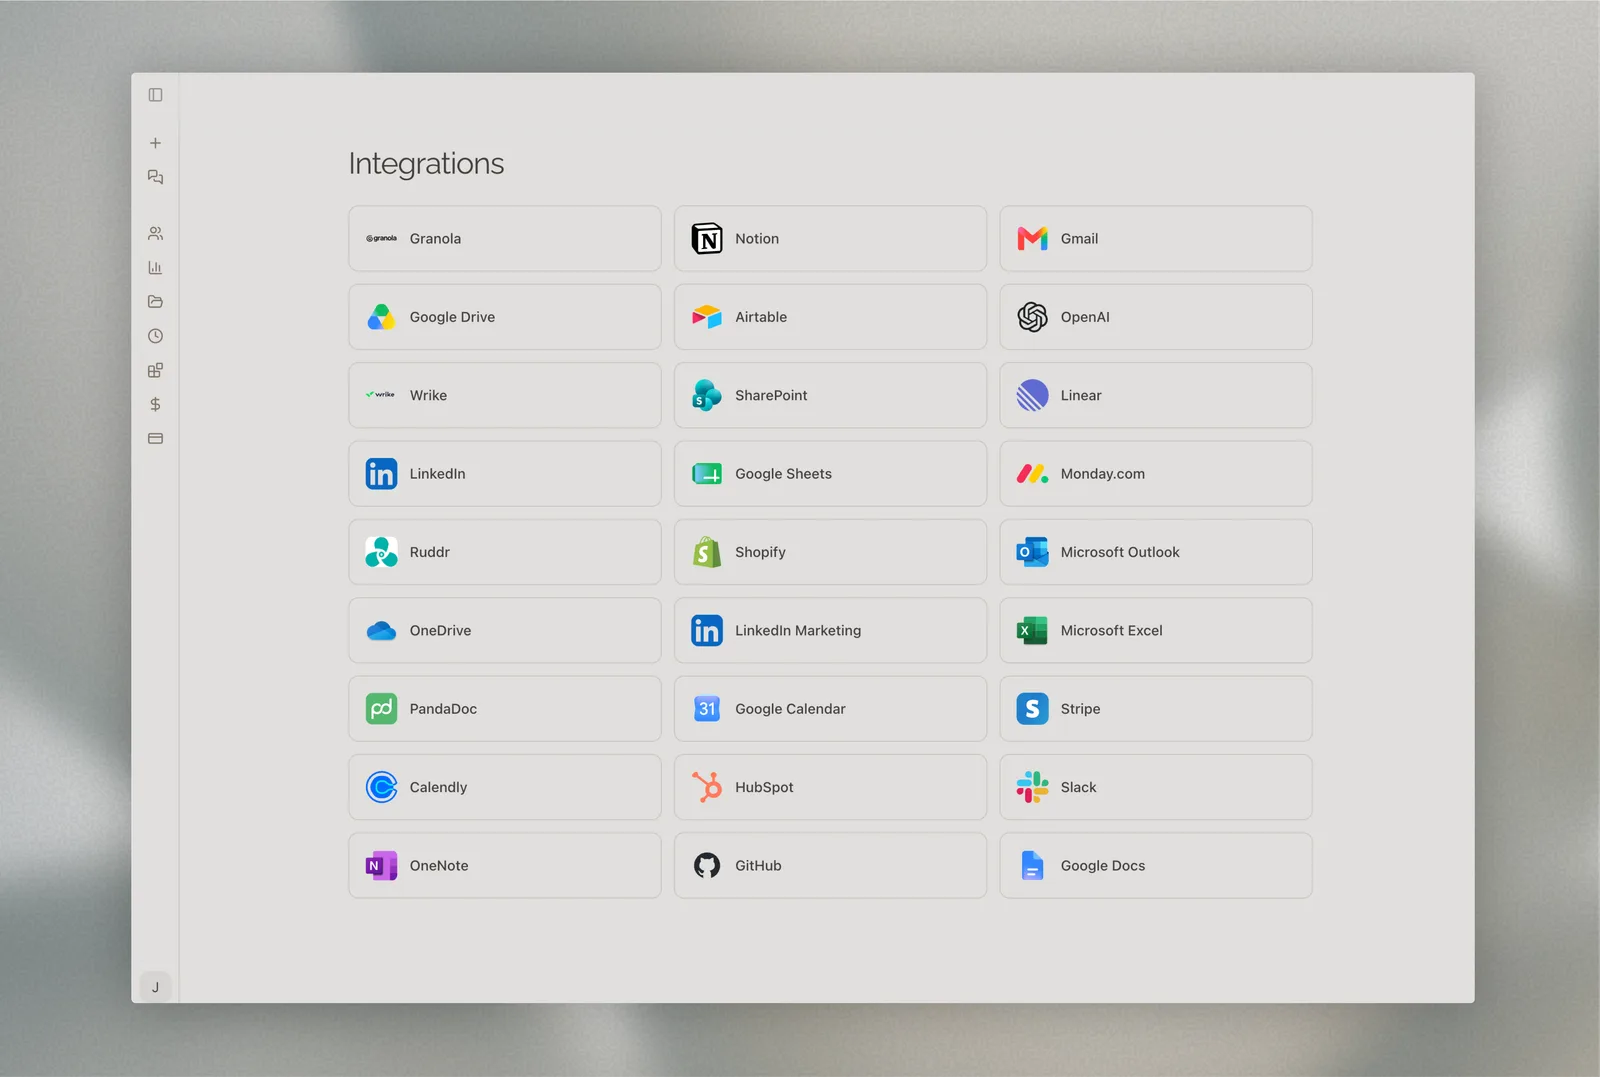Click the Shopify label text
Screen dimensions: 1600x1077
click(x=760, y=552)
